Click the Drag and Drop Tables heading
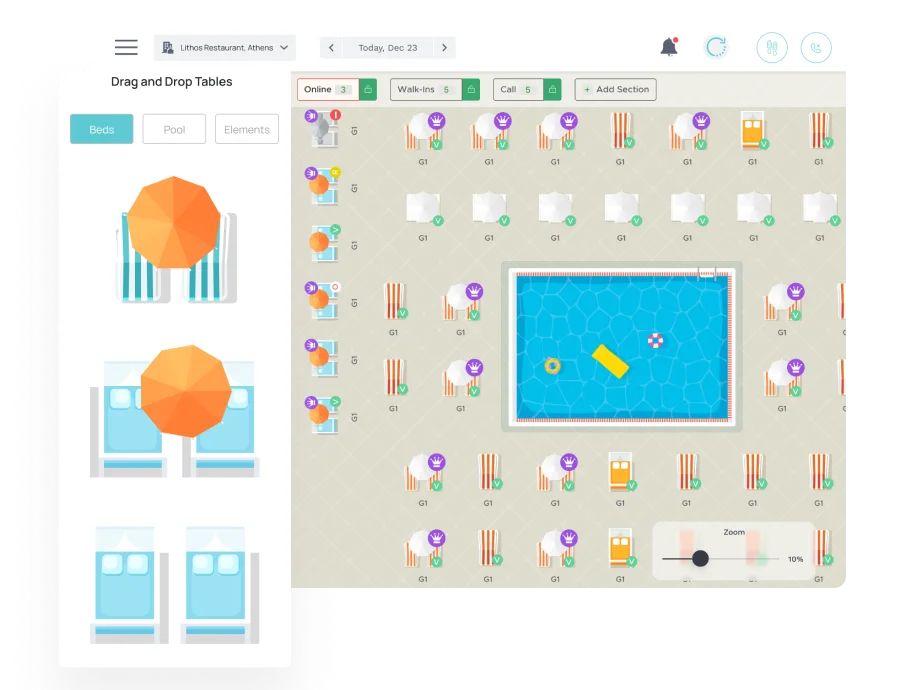 click(172, 81)
